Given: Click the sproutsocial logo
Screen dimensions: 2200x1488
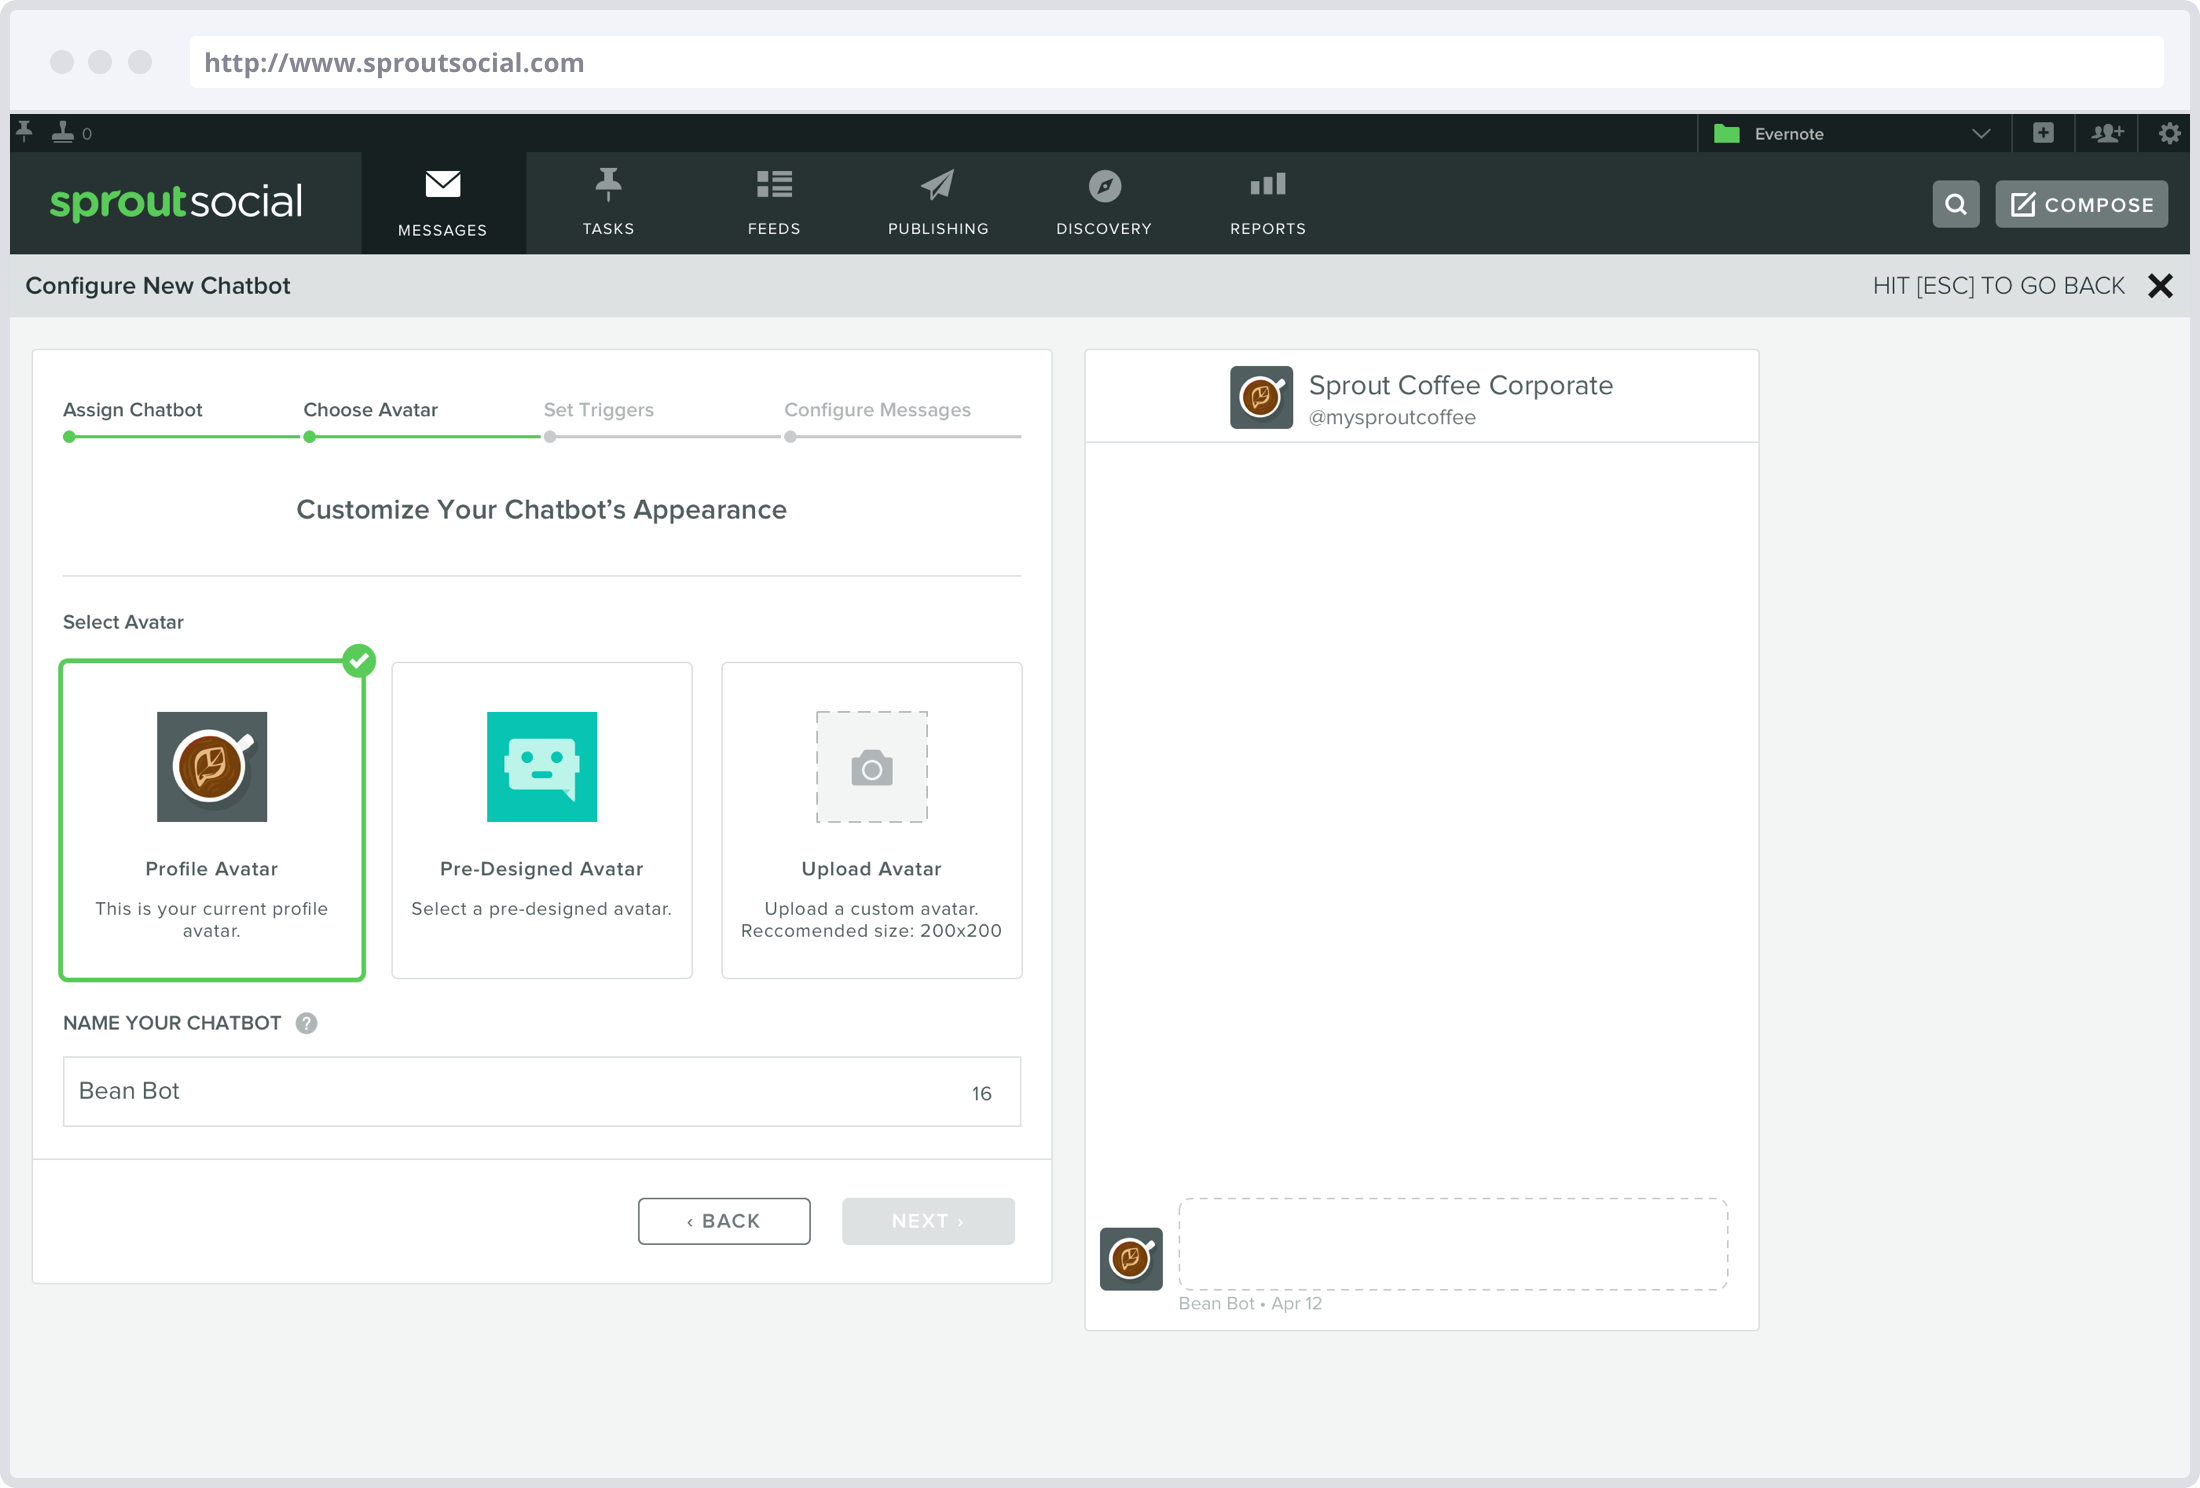Looking at the screenshot, I should tap(176, 201).
